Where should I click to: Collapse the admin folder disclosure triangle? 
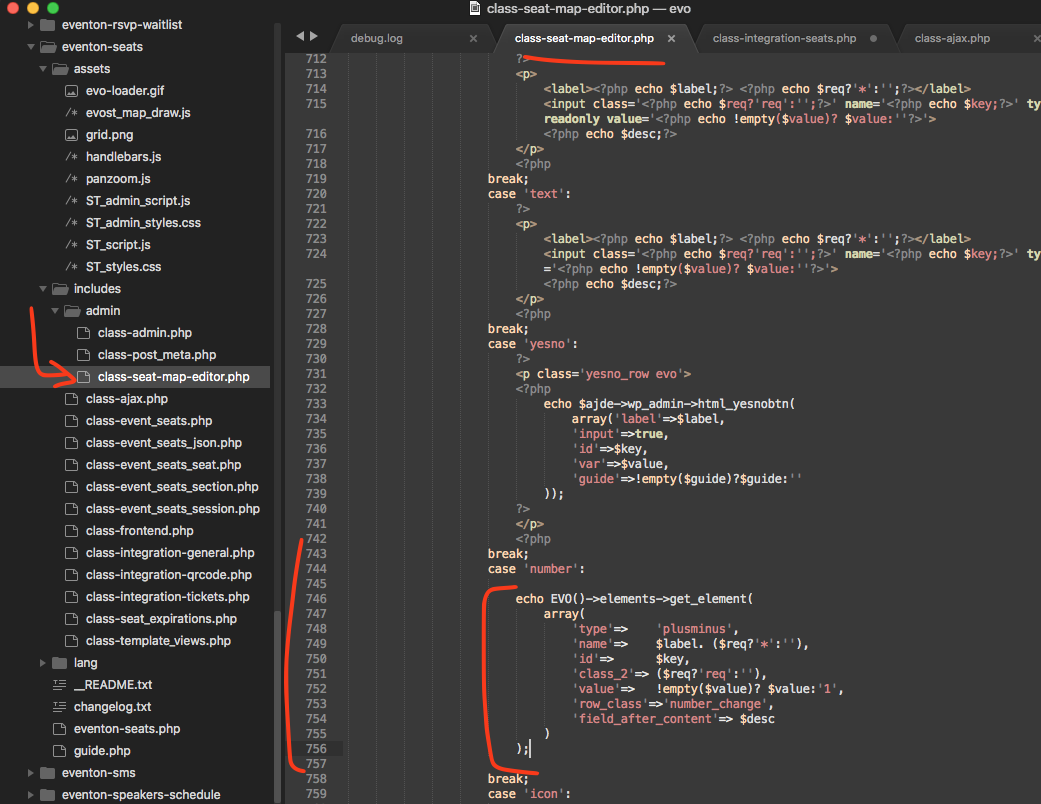55,311
